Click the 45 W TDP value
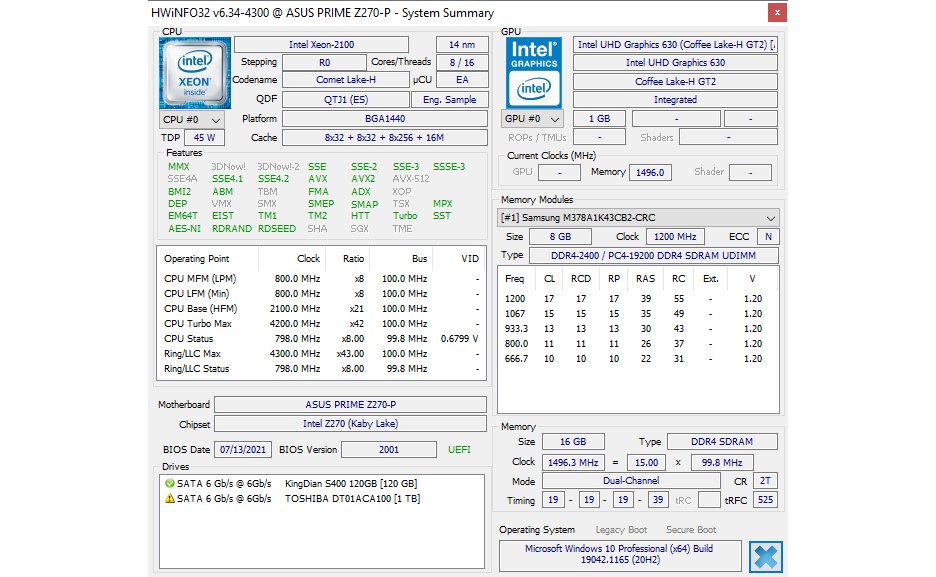Image resolution: width=936 pixels, height=577 pixels. click(204, 137)
